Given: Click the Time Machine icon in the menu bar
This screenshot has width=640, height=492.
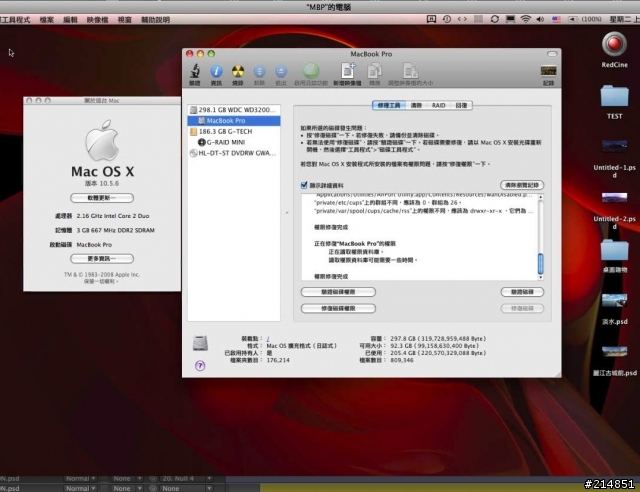Looking at the screenshot, I should (447, 19).
